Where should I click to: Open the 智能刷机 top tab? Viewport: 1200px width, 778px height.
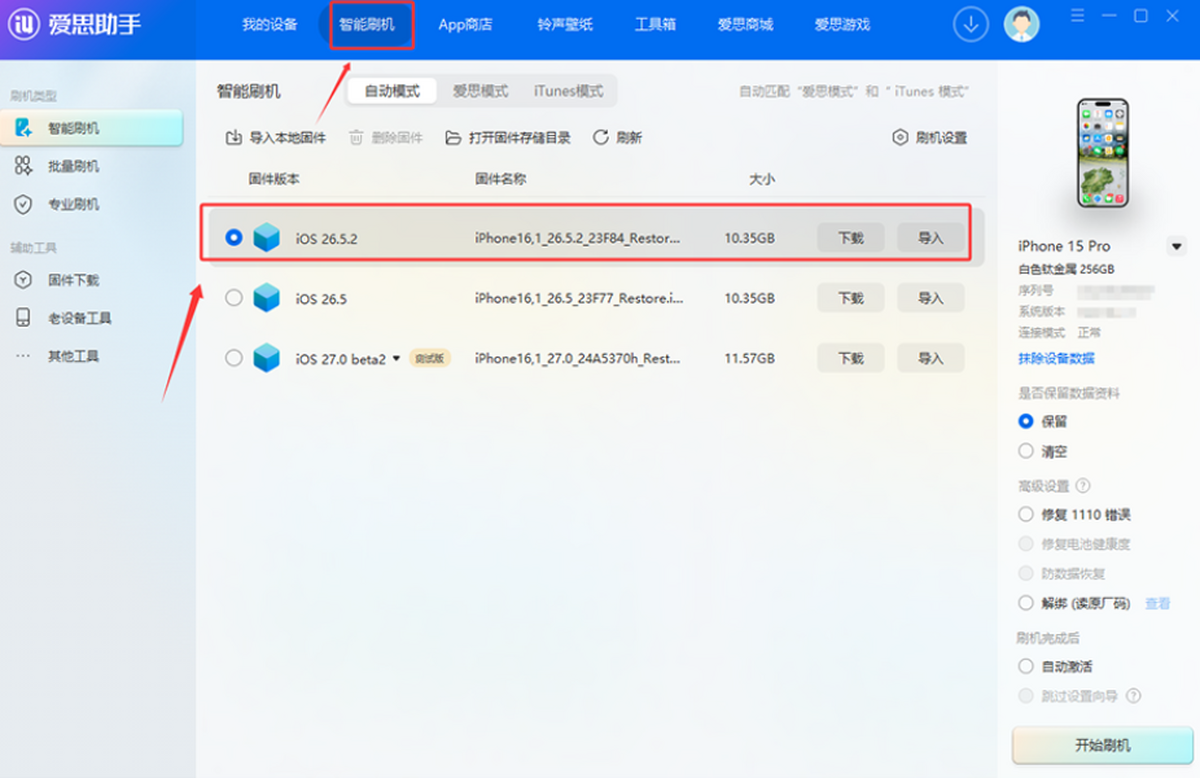367,25
